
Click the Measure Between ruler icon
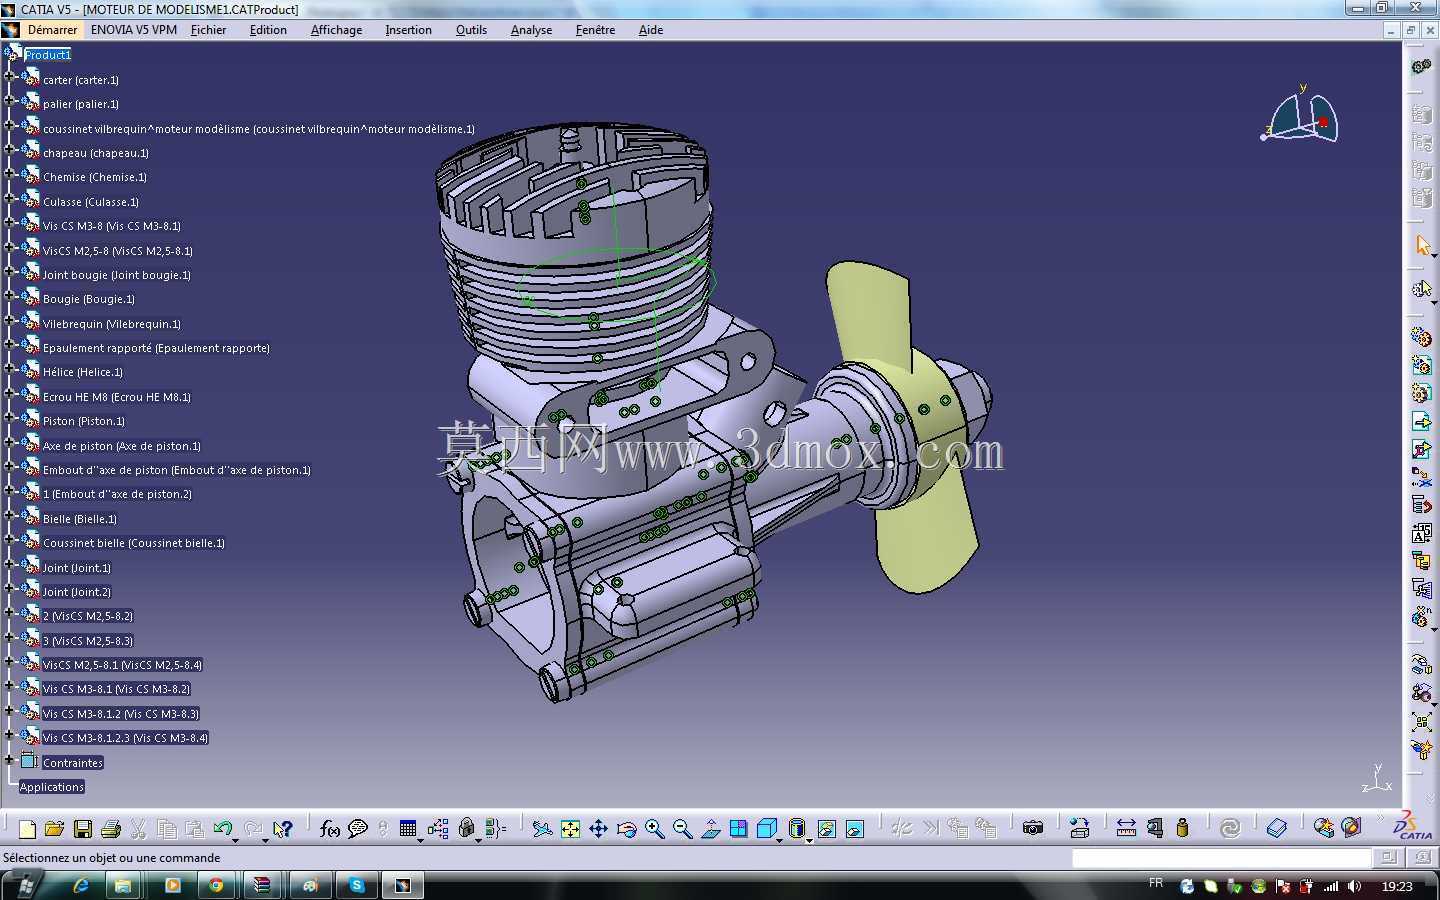tap(1126, 828)
